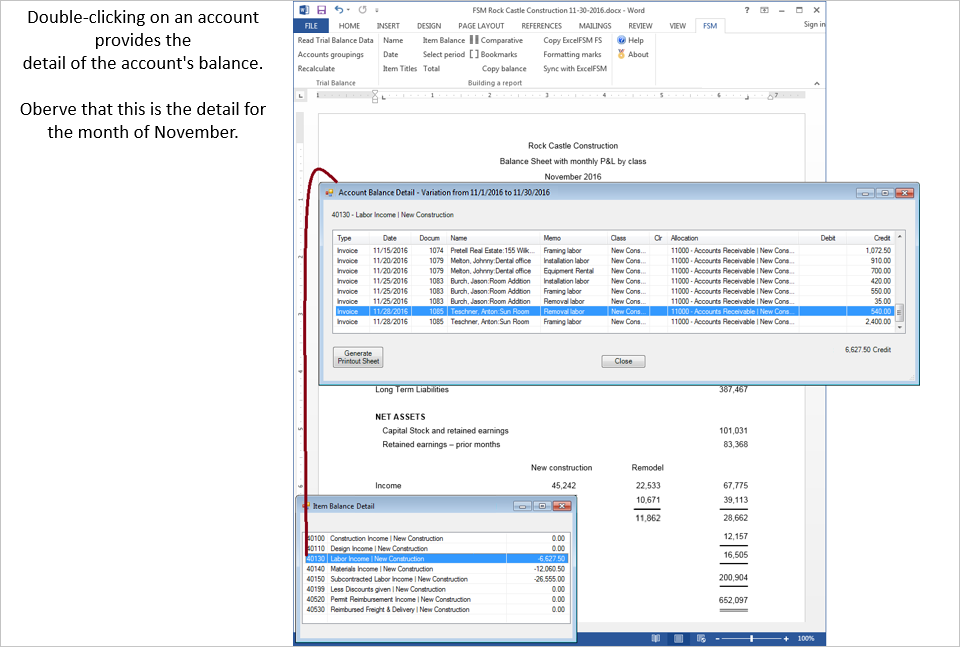The image size is (960, 647).
Task: Click Recalculate in Trial Balance group
Action: [x=316, y=69]
